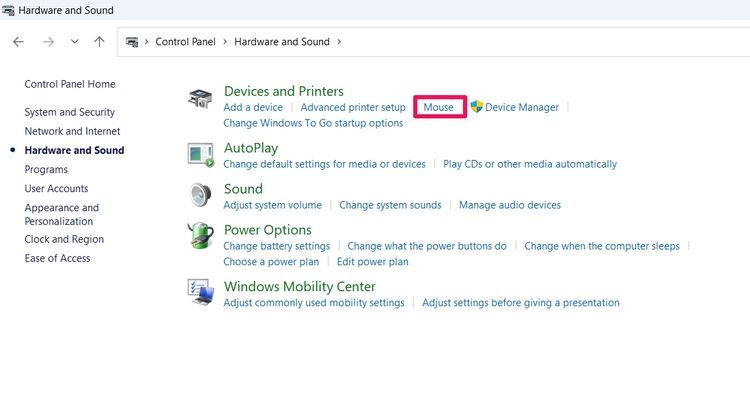Click the Windows Mobility Center icon
Viewport: 750px width, 402px height.
pos(200,292)
